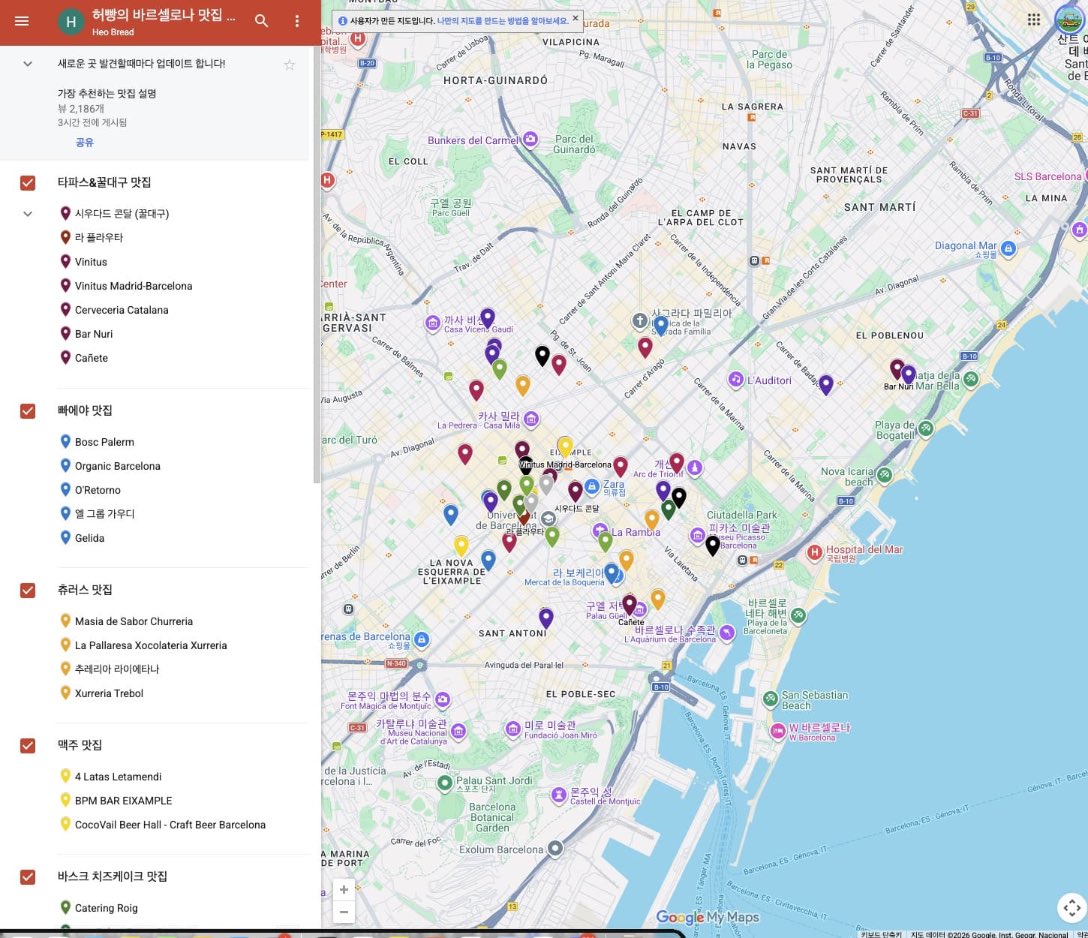Collapse the 타파스&꿀대구 place list chevron
The image size is (1088, 938).
pyautogui.click(x=28, y=214)
